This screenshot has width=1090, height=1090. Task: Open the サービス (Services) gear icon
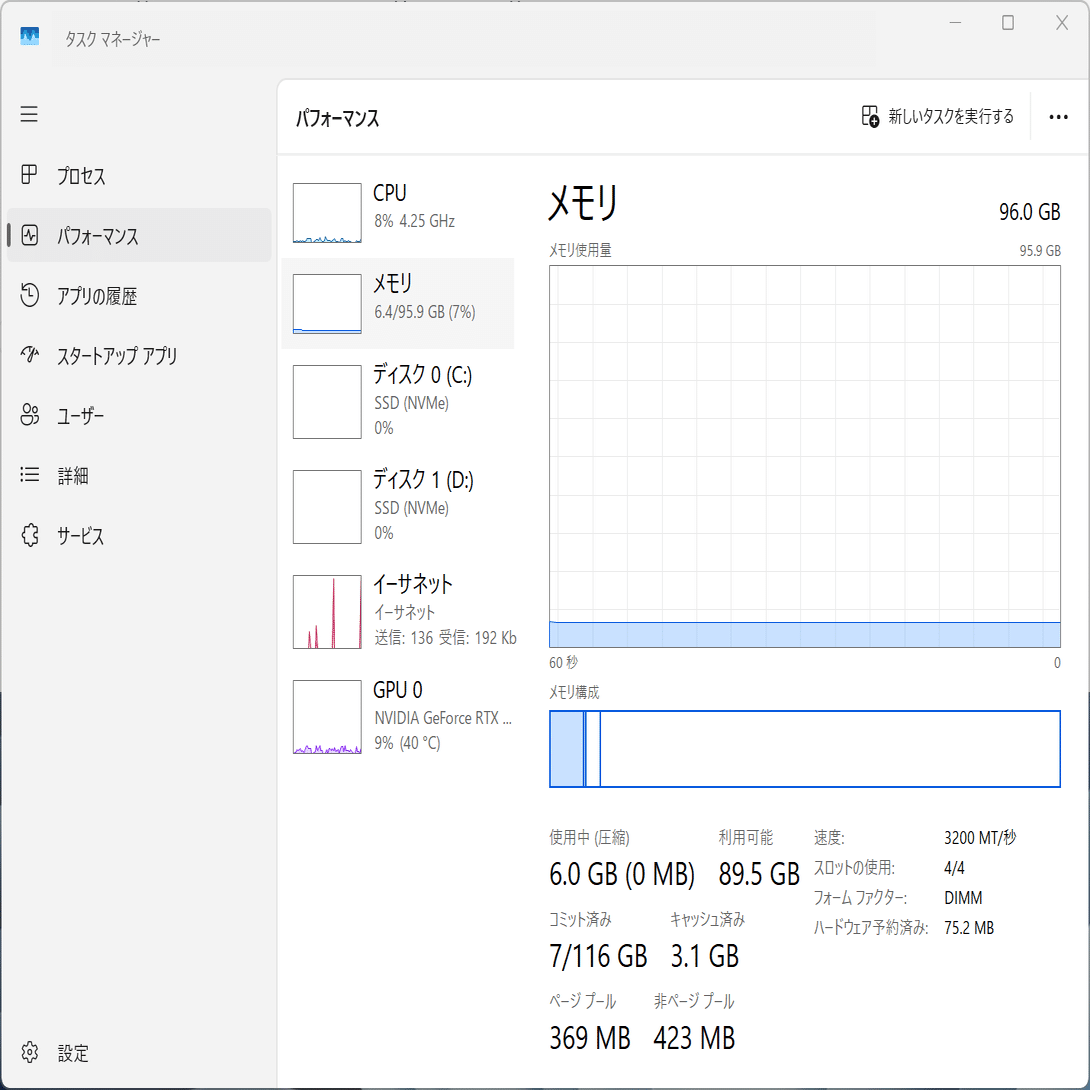29,535
